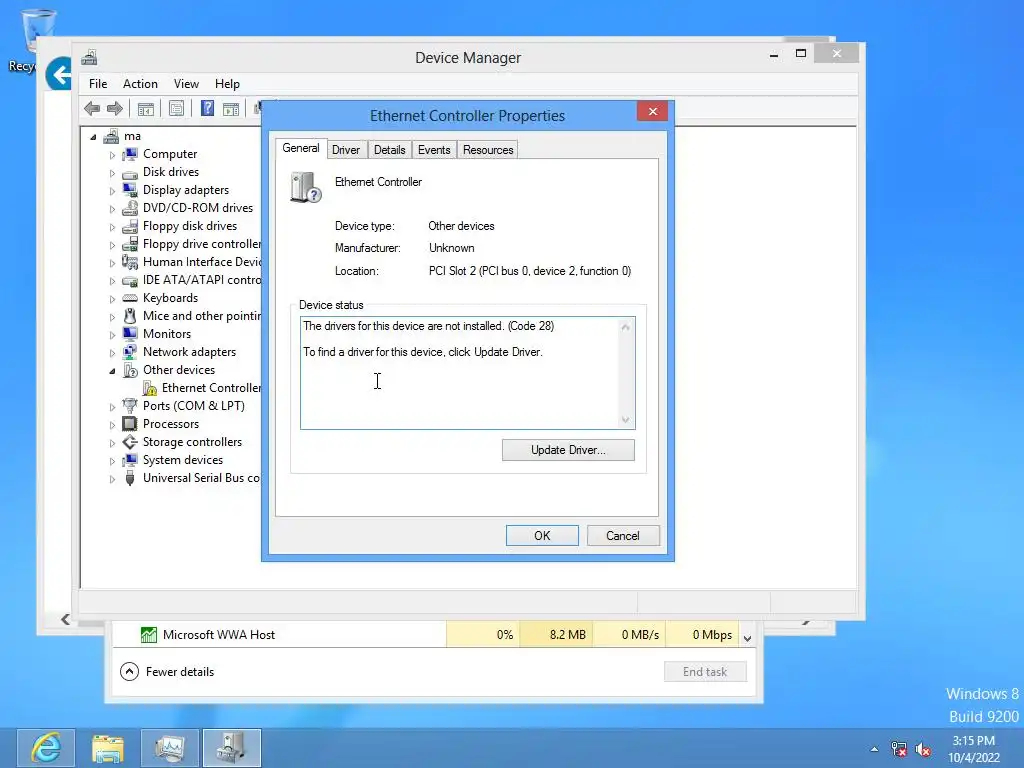Collapse the Other devices node

click(112, 371)
